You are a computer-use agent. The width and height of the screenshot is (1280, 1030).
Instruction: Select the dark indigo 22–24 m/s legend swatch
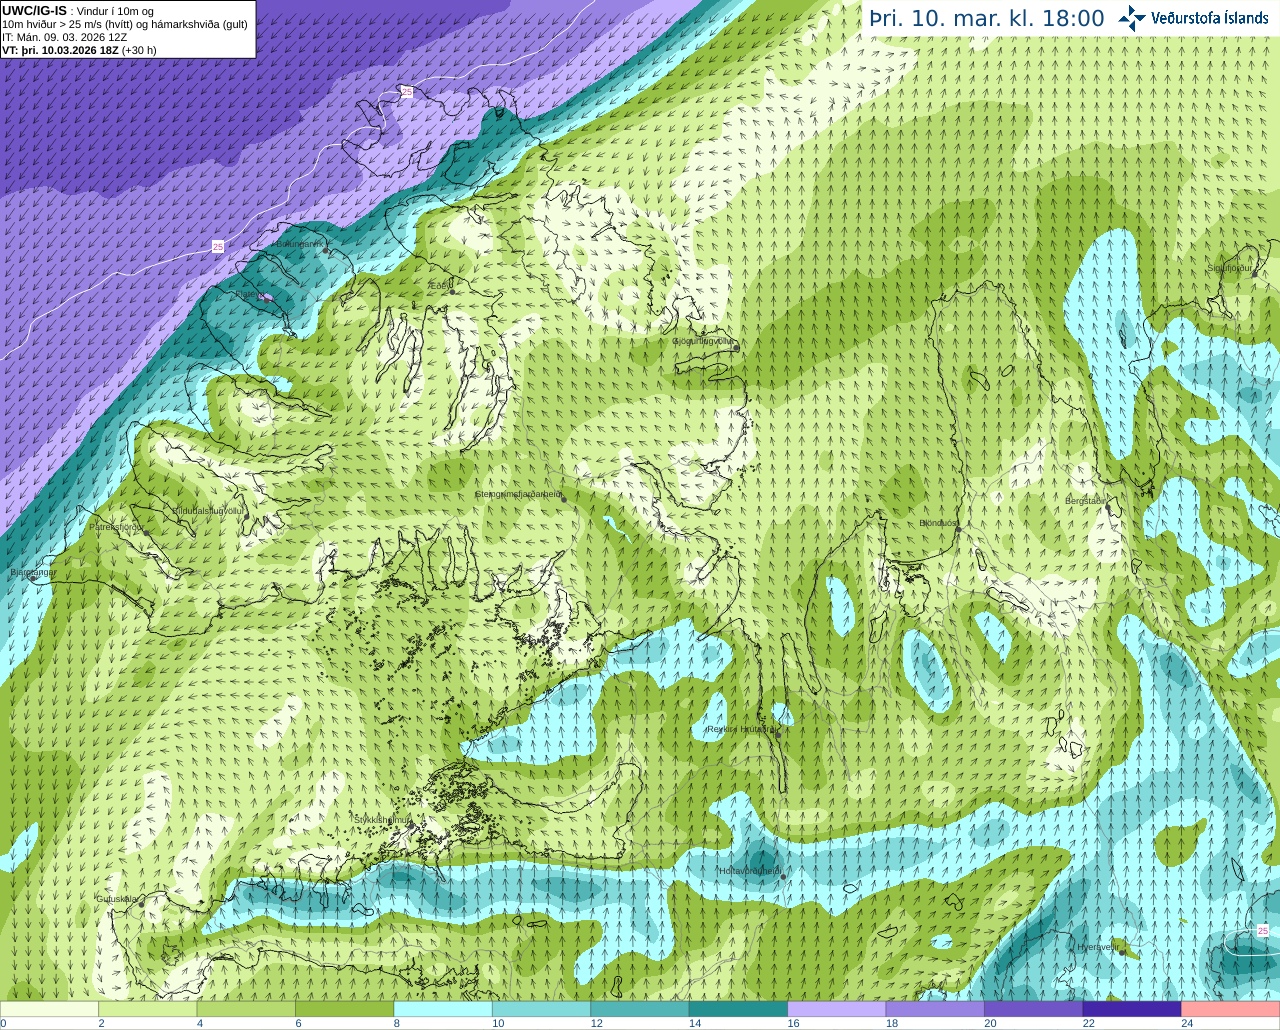[1132, 1009]
